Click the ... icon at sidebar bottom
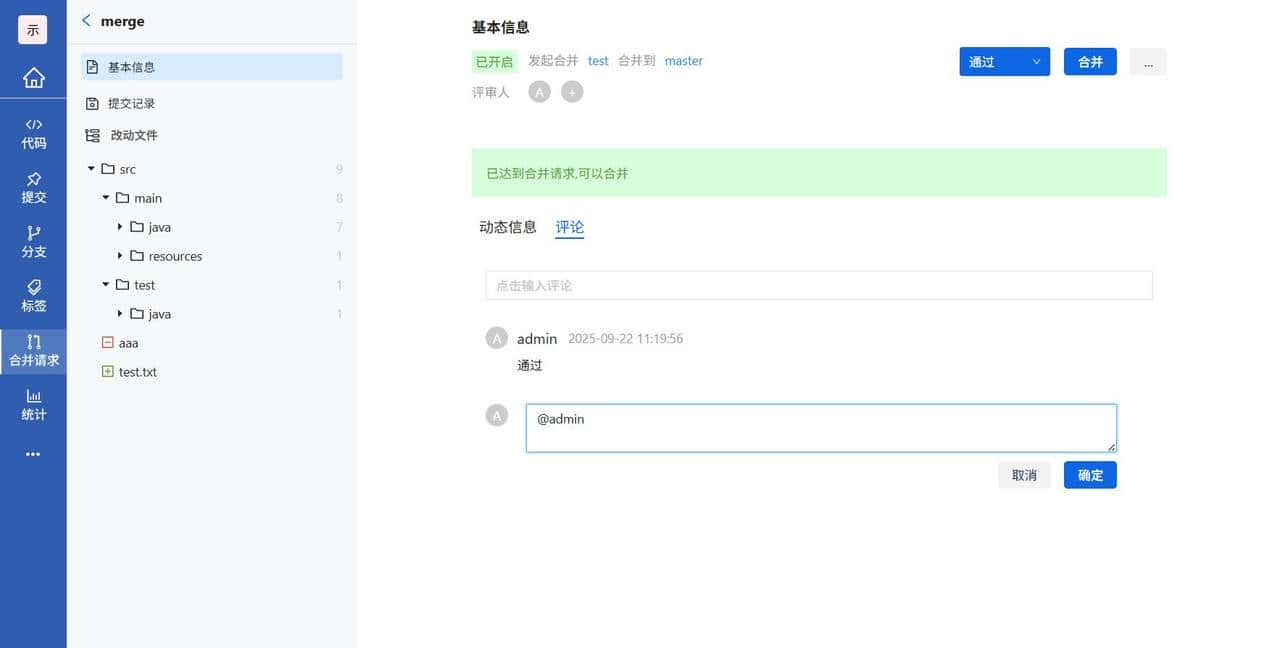This screenshot has width=1280, height=648. (33, 453)
